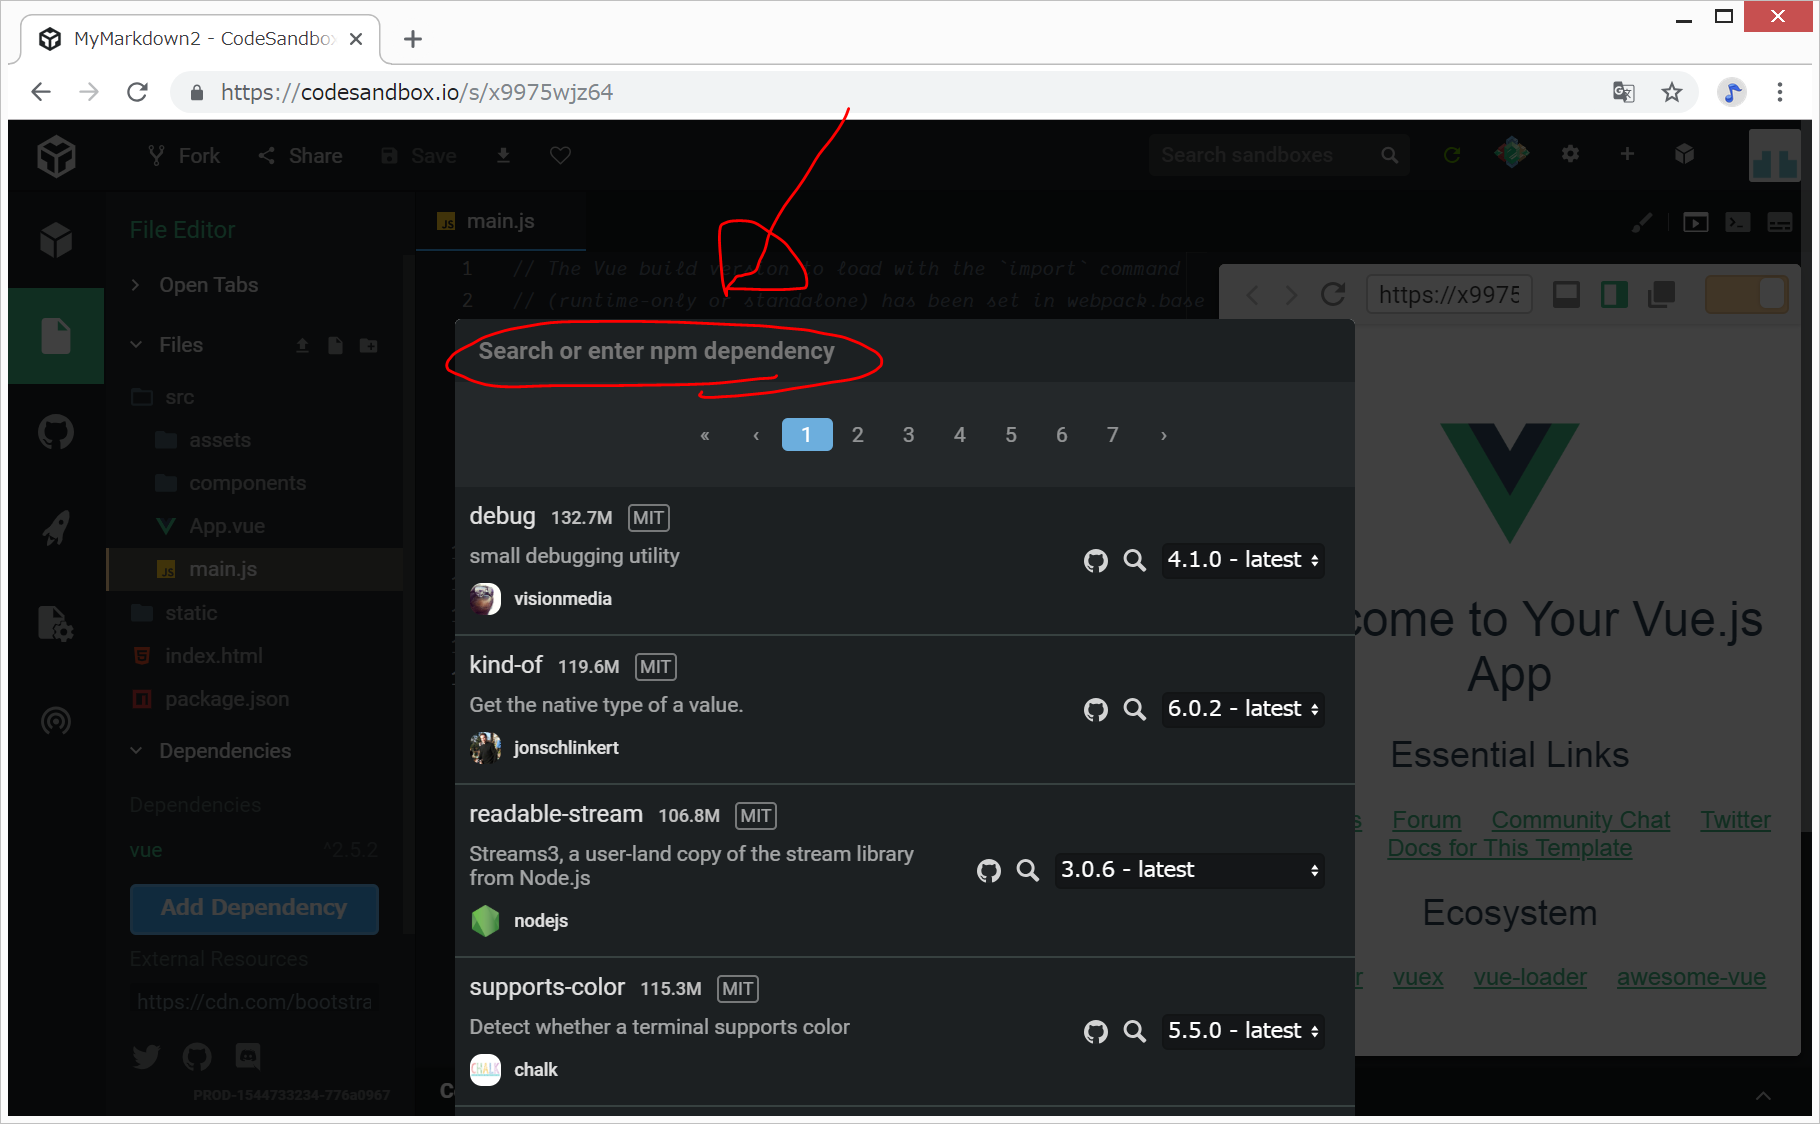This screenshot has height=1124, width=1820.
Task: Refresh the preview browser pane
Action: tap(1332, 295)
